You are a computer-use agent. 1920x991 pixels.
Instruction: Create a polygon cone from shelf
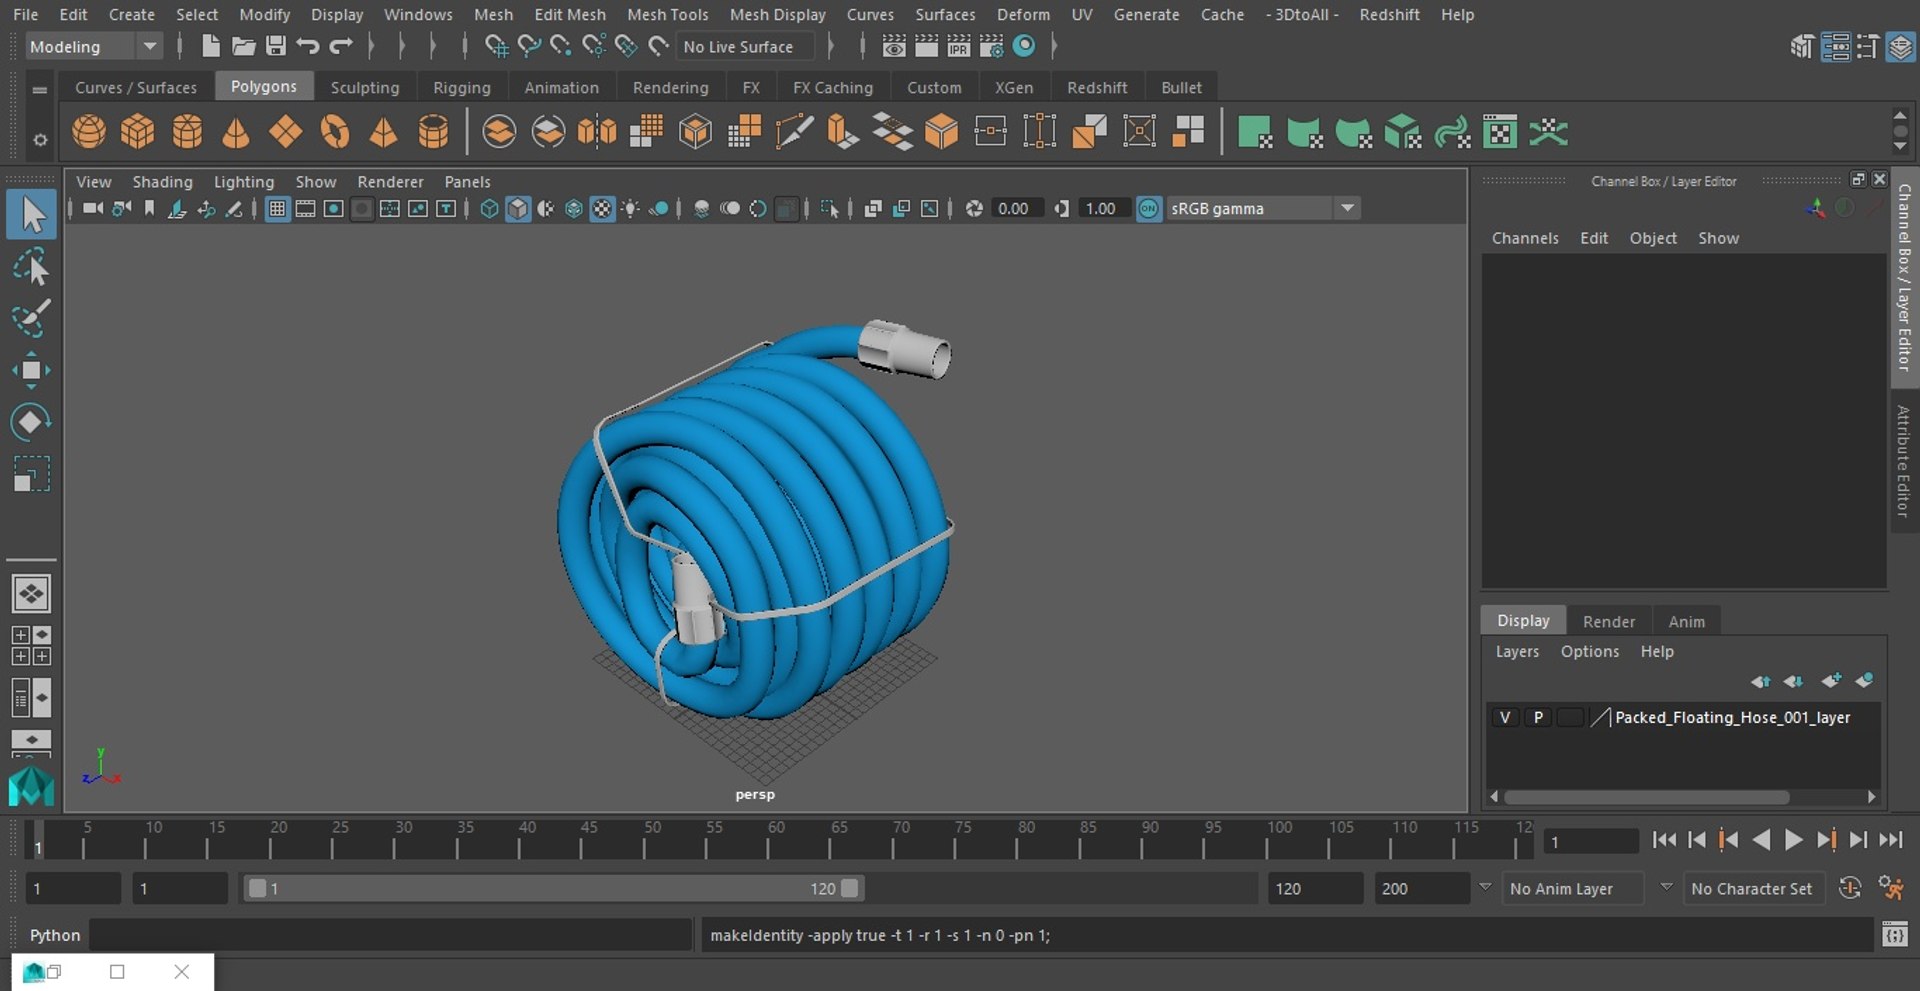(236, 132)
